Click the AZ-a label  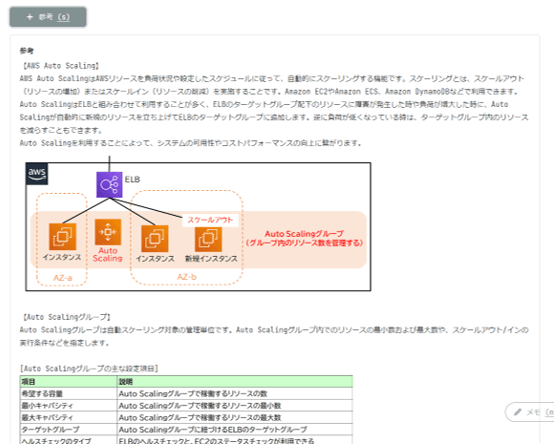[63, 278]
